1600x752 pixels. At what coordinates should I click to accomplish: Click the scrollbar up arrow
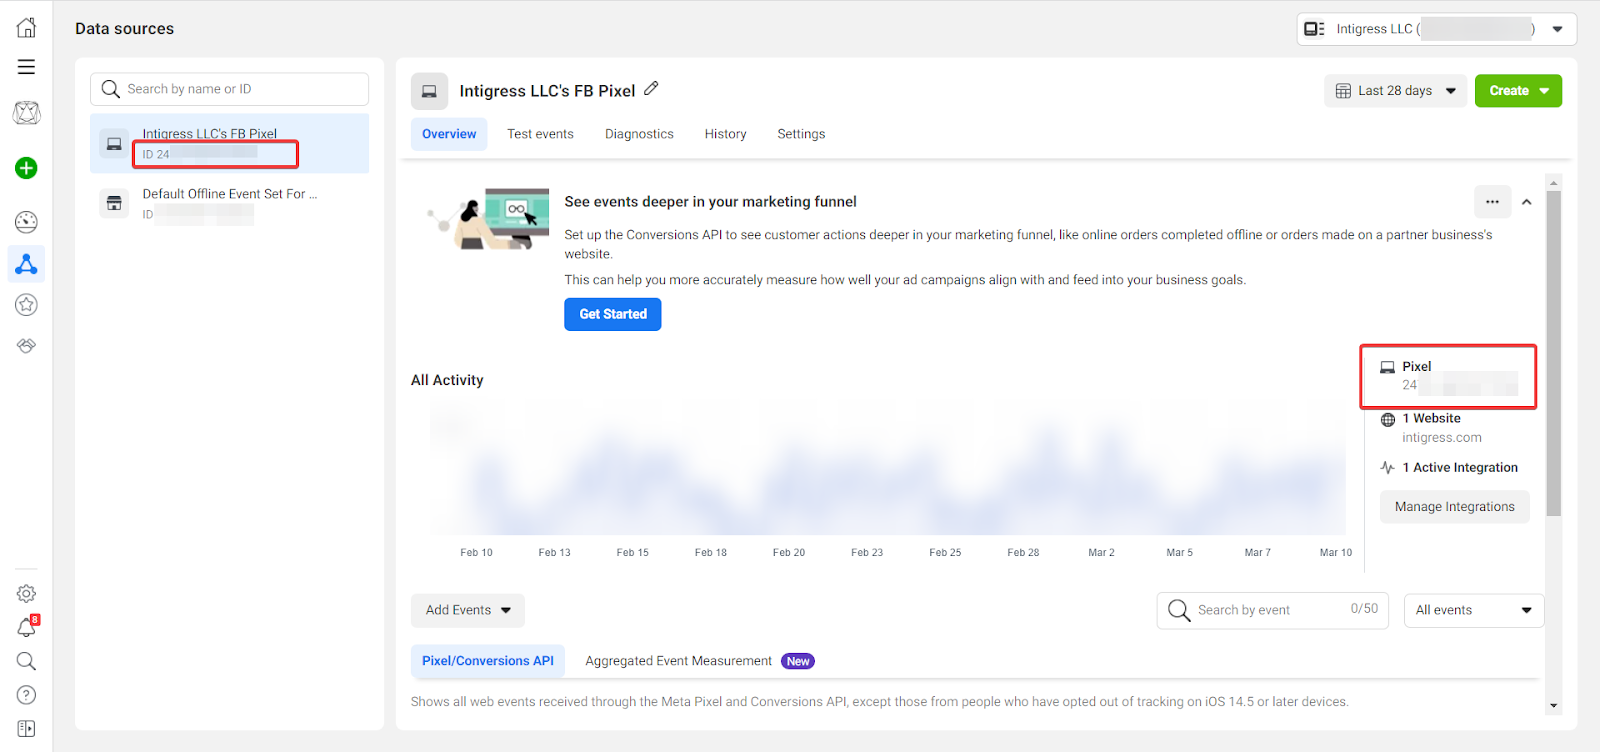point(1554,183)
